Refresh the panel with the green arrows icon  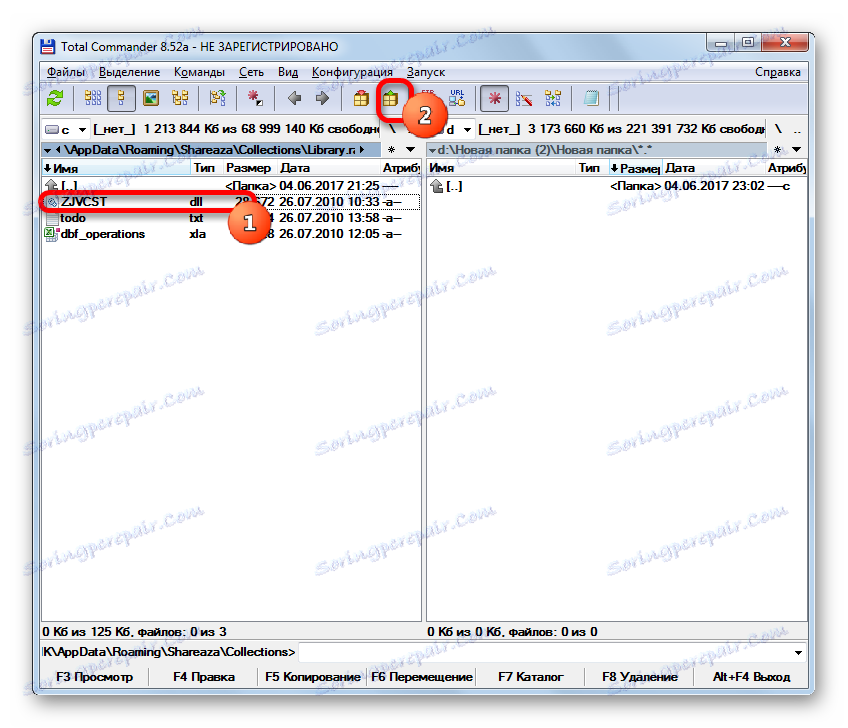coord(55,98)
